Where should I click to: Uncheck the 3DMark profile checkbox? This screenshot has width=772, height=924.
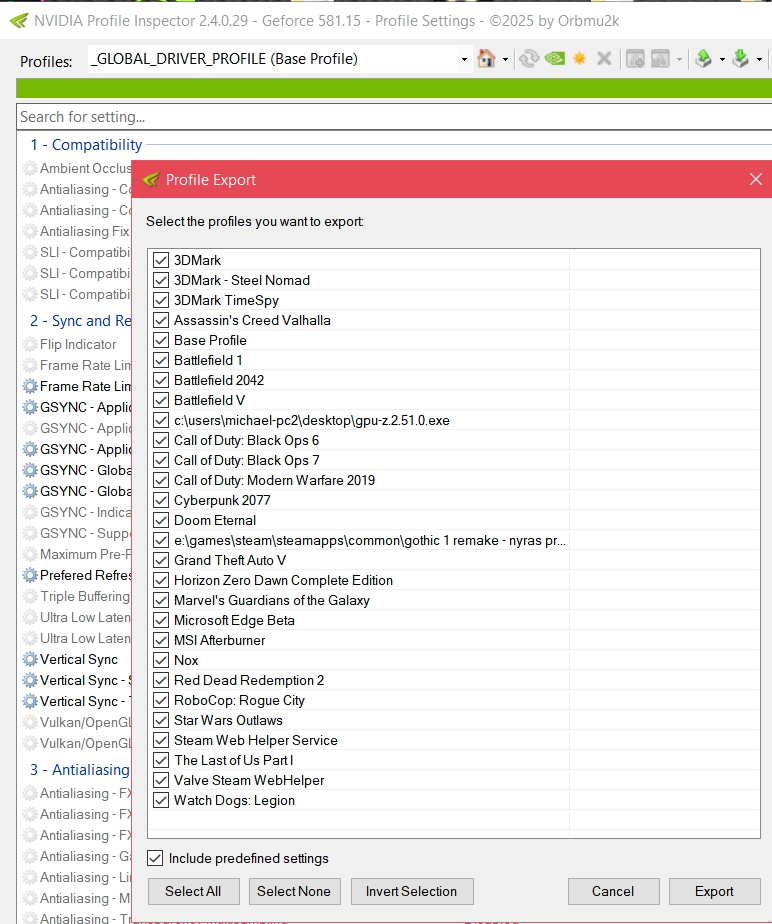click(161, 260)
